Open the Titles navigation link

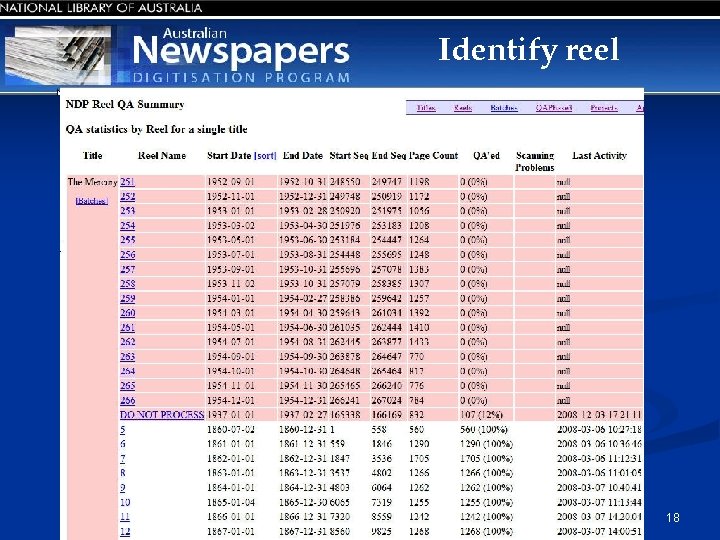click(426, 108)
